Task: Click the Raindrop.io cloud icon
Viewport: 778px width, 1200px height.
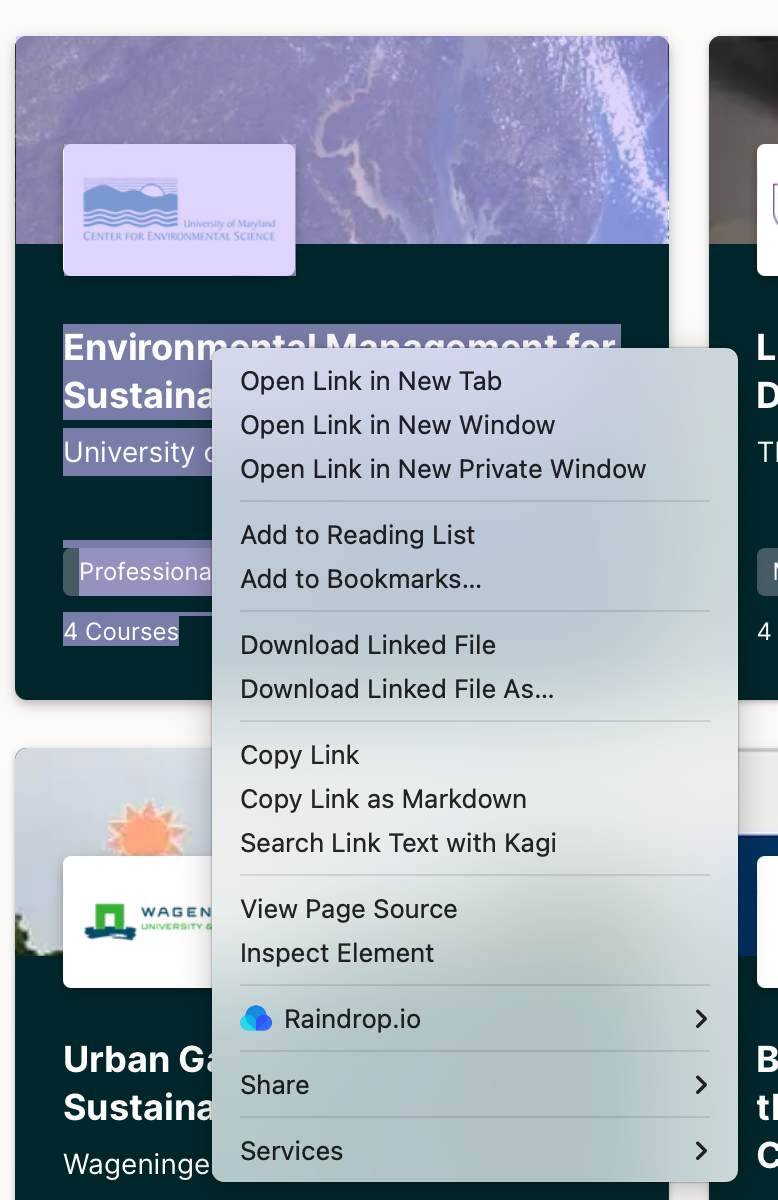Action: coord(256,1019)
